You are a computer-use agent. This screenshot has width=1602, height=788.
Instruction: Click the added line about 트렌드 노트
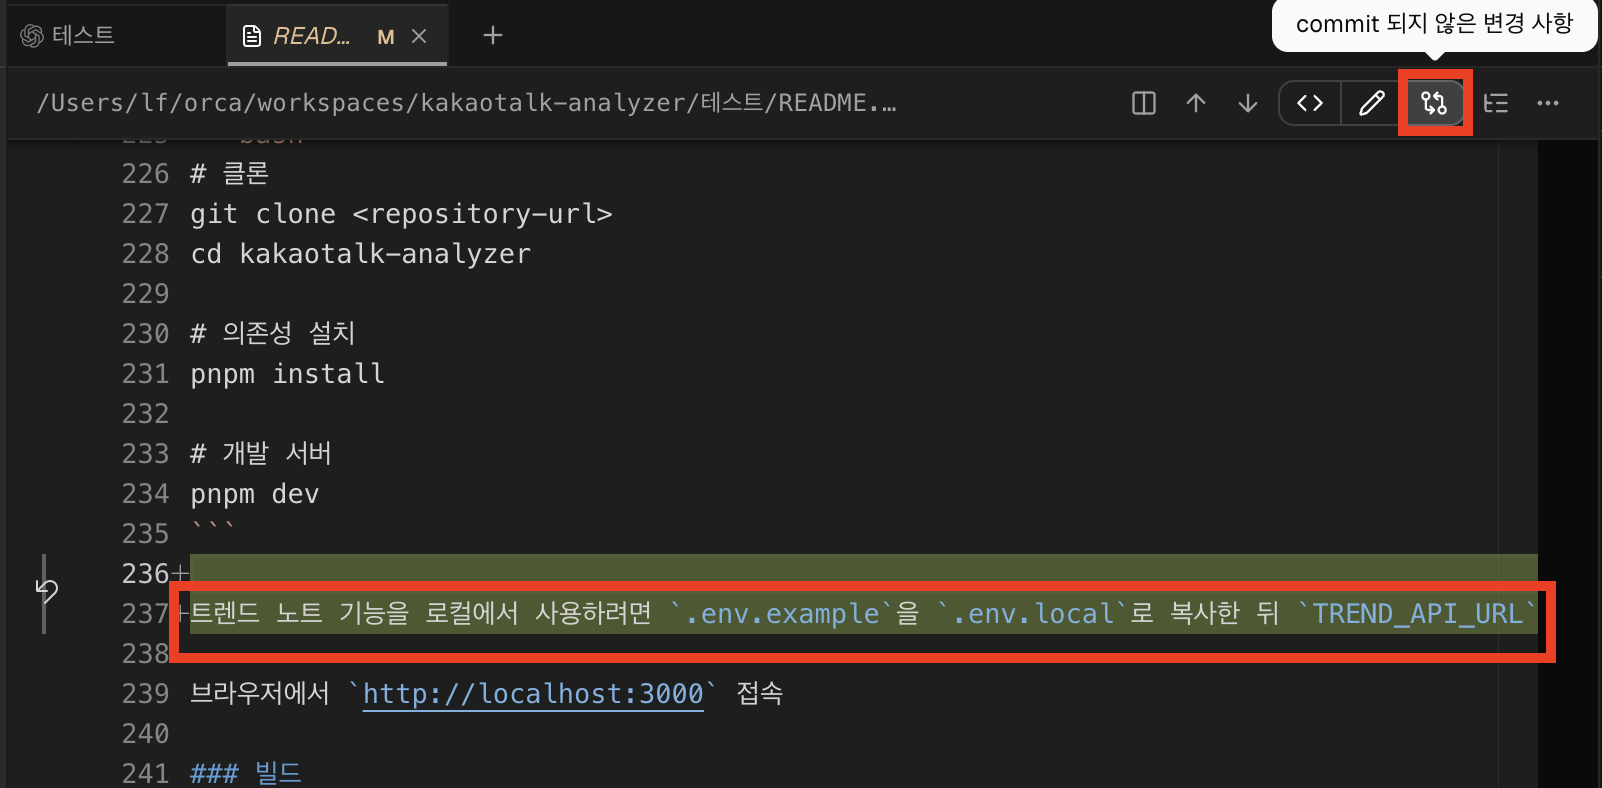[864, 614]
